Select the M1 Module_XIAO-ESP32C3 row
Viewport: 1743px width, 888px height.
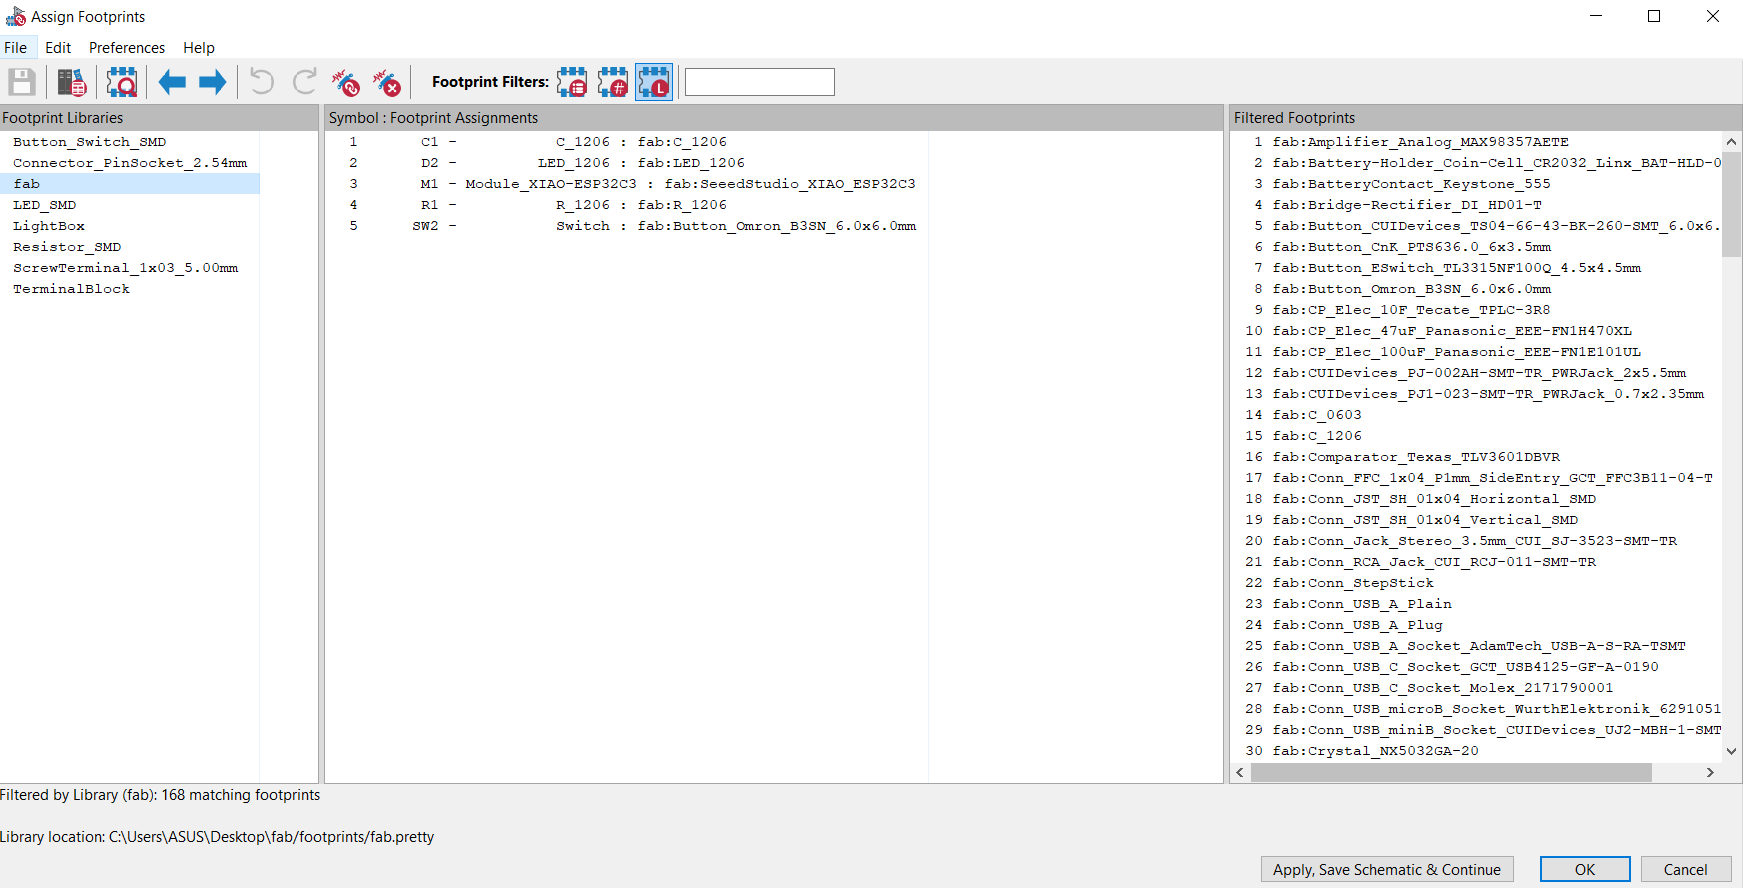point(627,184)
